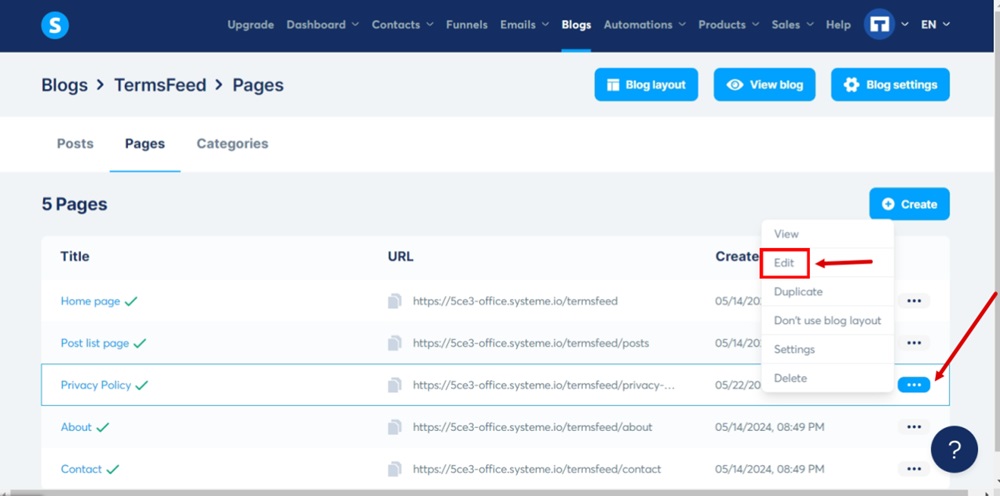Image resolution: width=1000 pixels, height=496 pixels.
Task: Click TermsFeed in the breadcrumb
Action: [160, 85]
